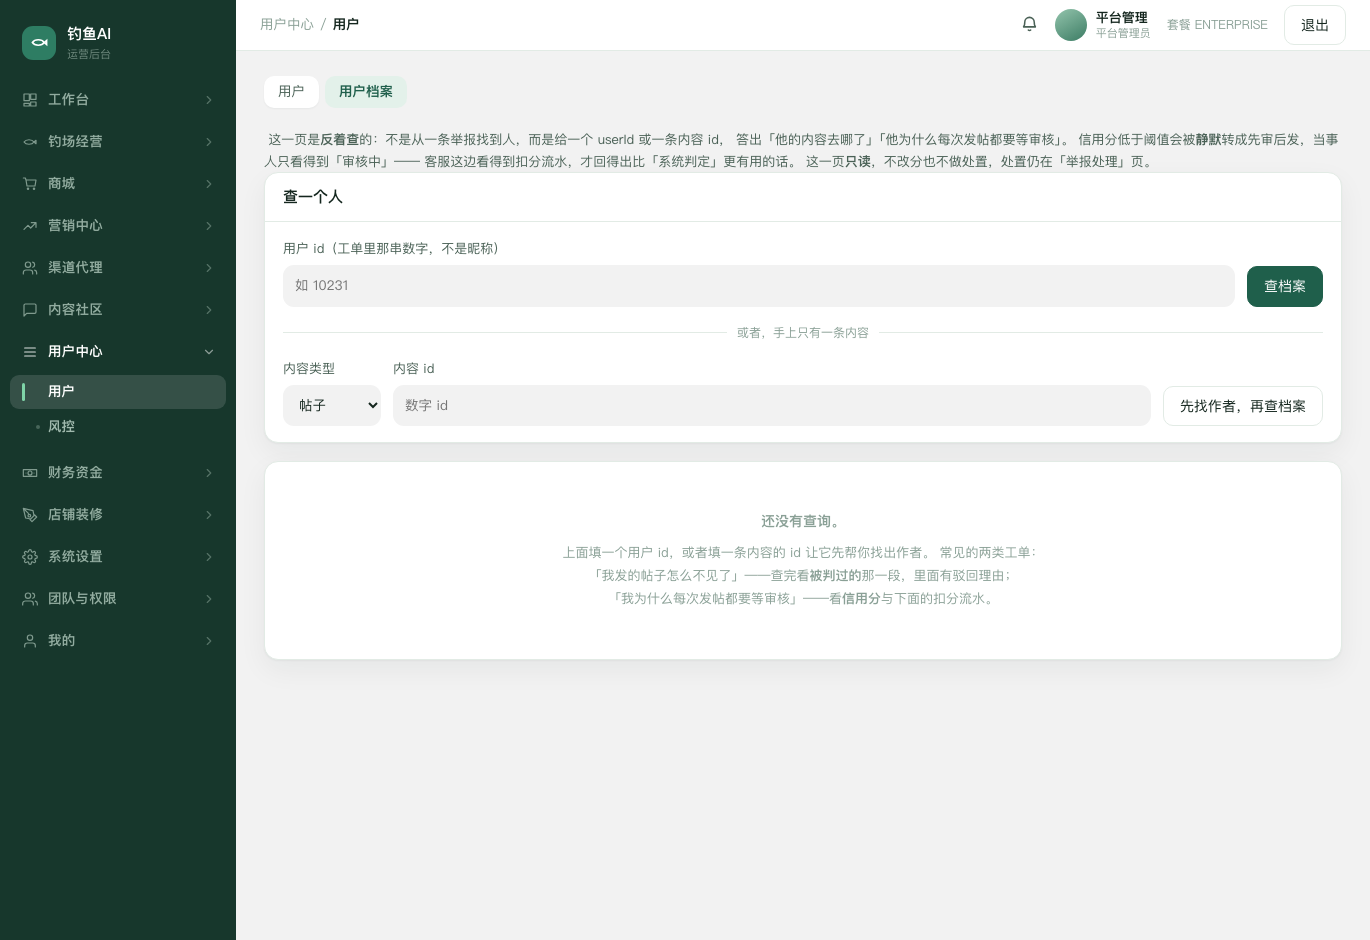Select 用户 in the sidebar submenu
The height and width of the screenshot is (940, 1370).
(x=118, y=392)
